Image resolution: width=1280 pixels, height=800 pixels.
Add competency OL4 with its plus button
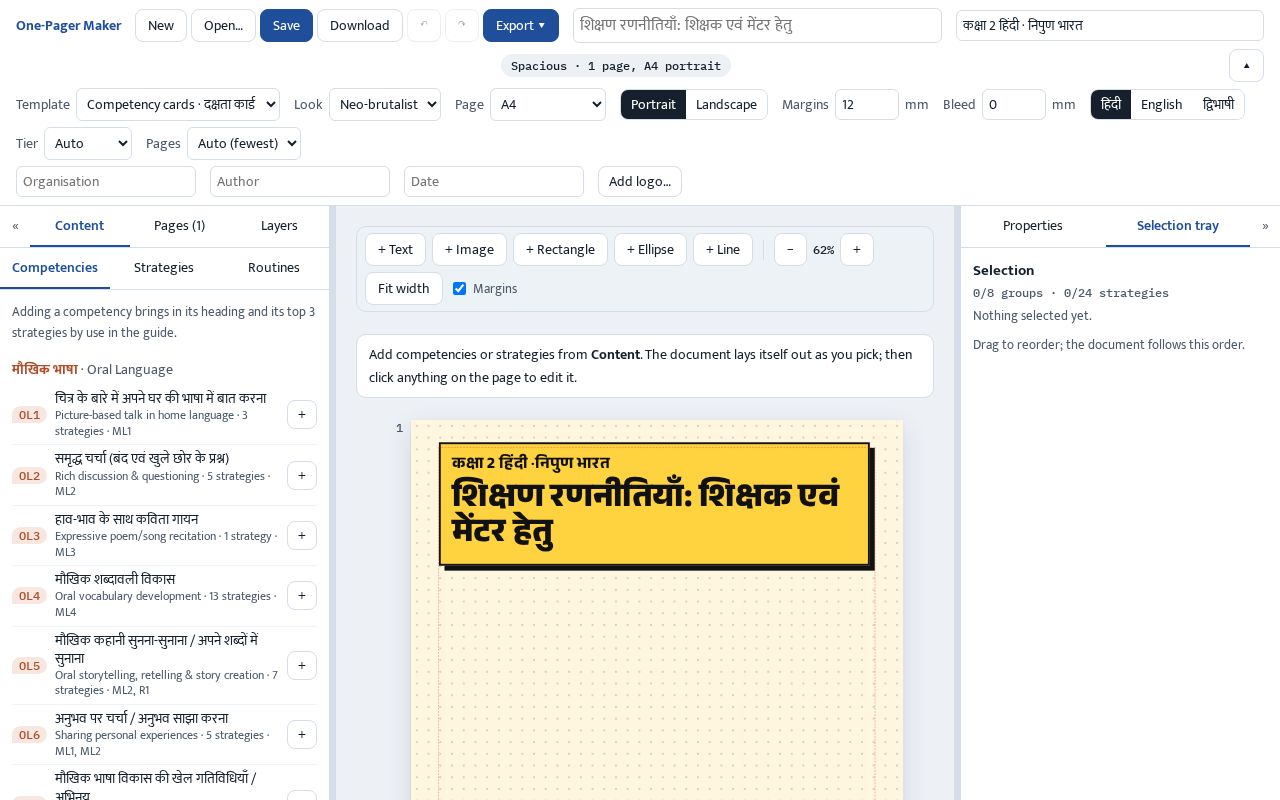click(302, 596)
